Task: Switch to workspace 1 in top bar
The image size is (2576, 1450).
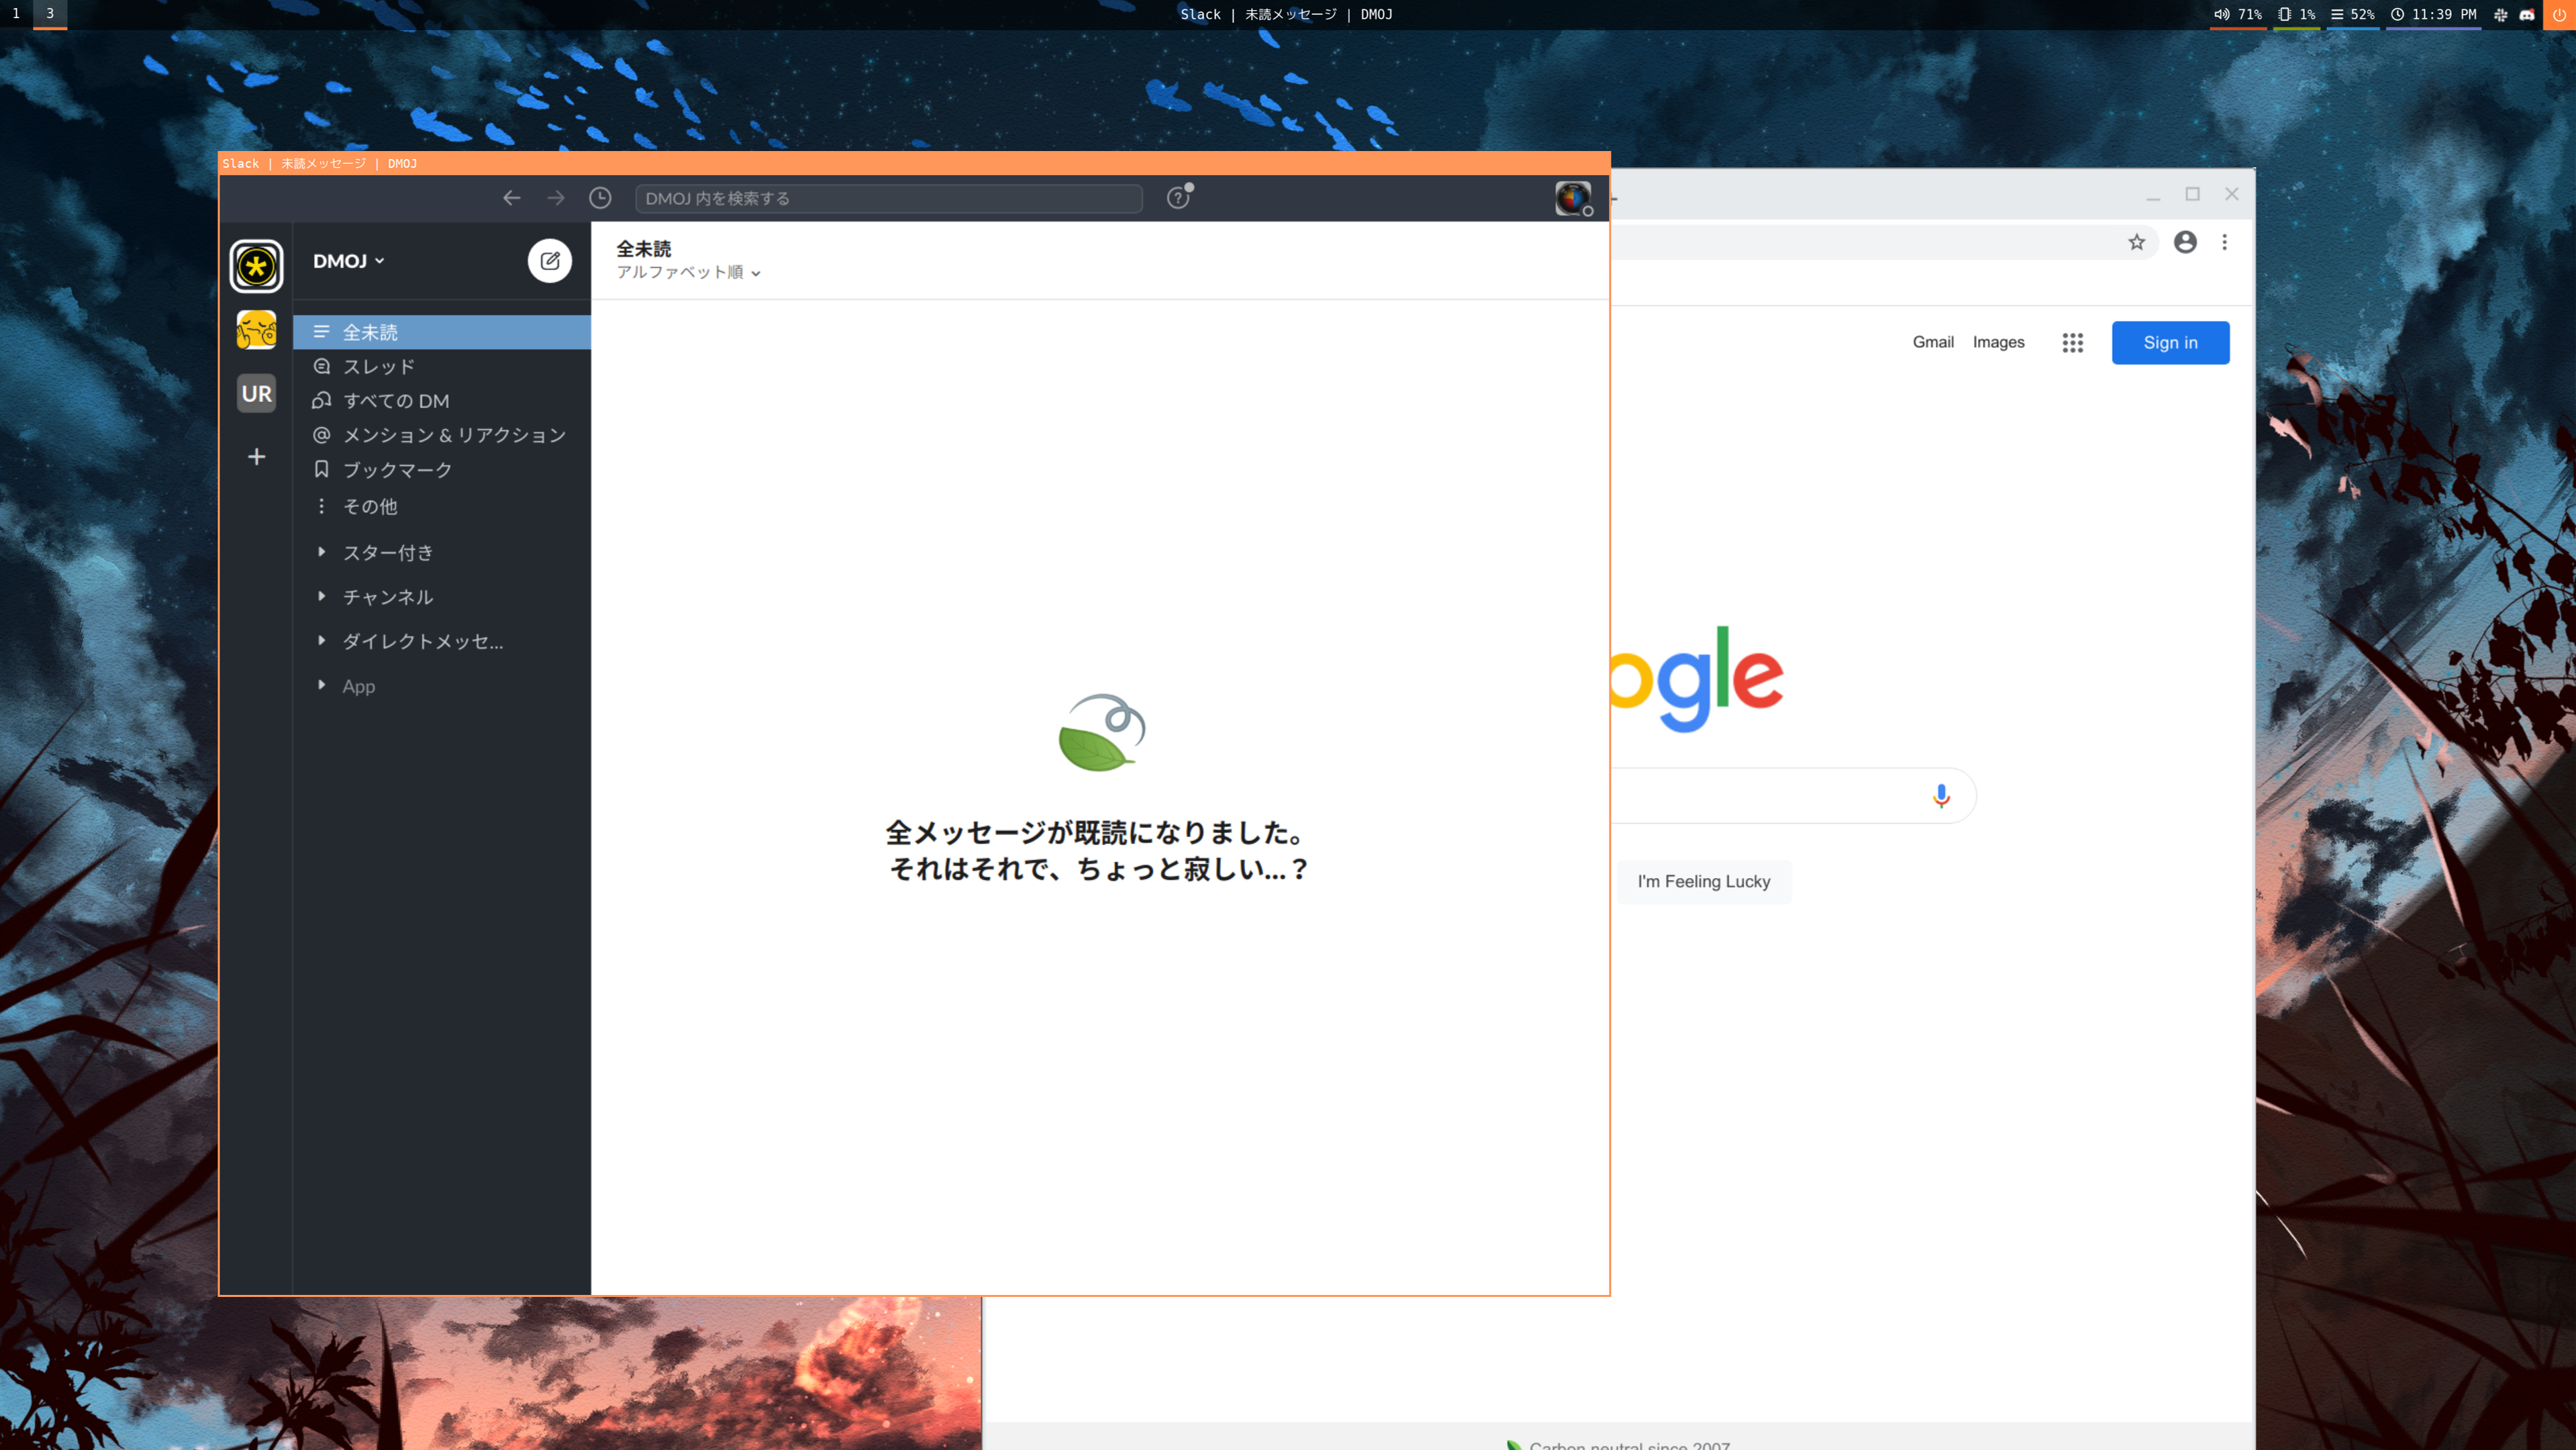Action: [16, 14]
